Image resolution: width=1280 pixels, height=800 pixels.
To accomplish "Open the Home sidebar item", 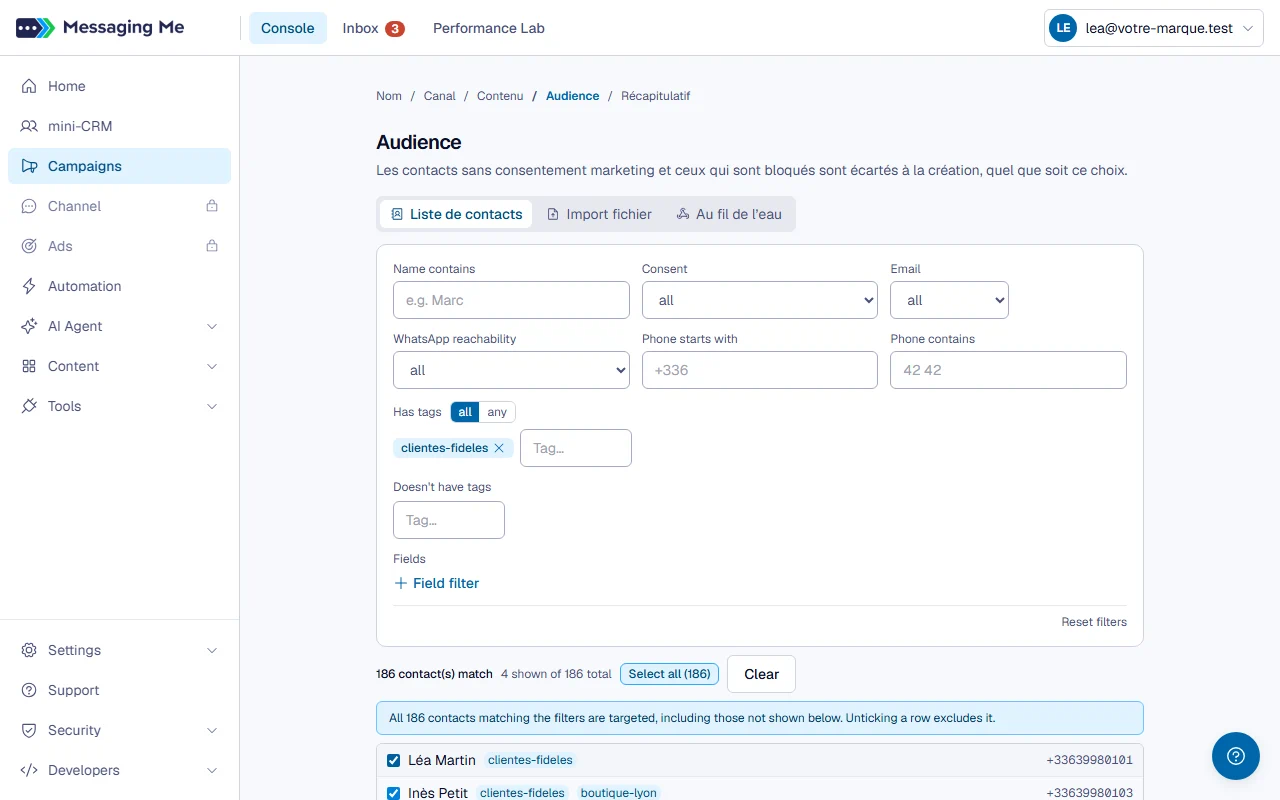I will click(x=119, y=86).
